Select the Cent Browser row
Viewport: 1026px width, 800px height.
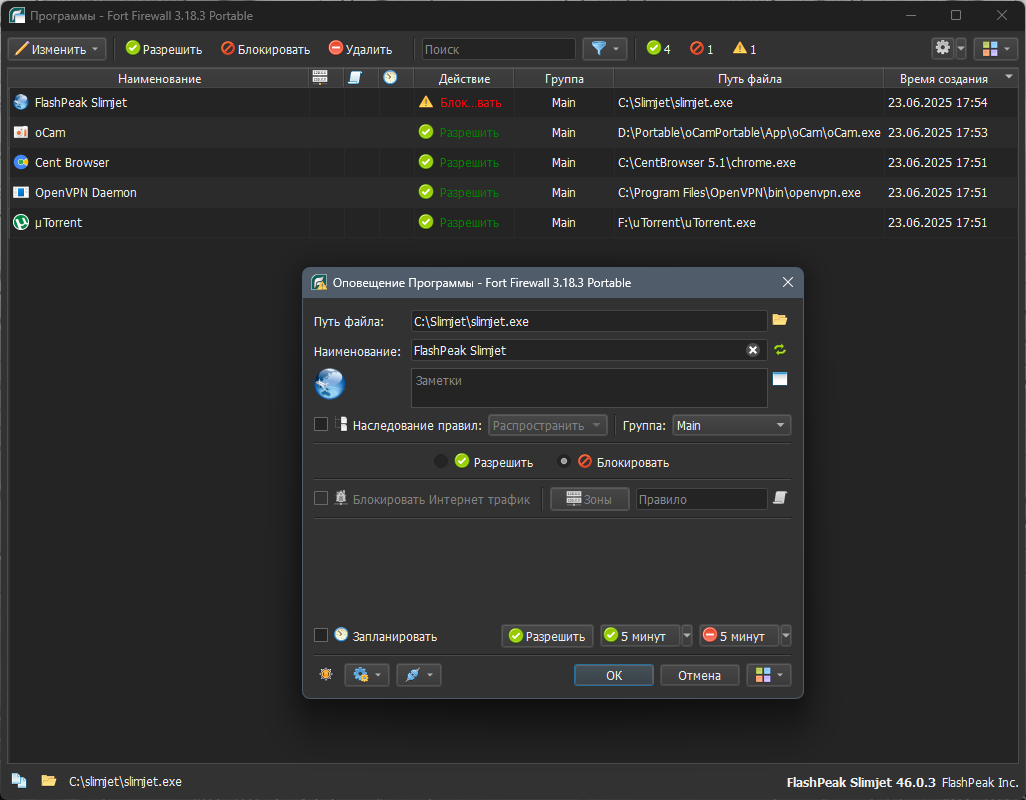[x=513, y=163]
